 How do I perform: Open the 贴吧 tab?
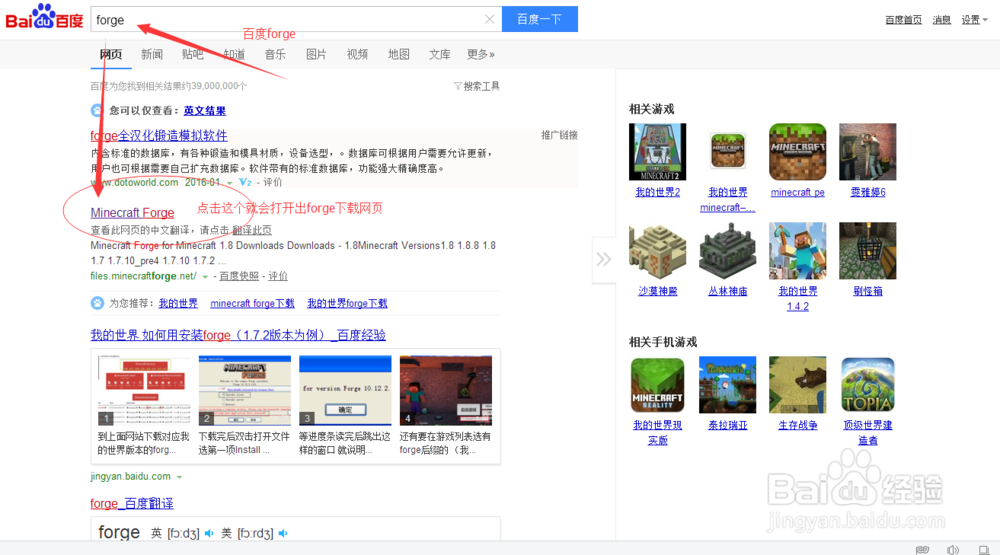(193, 54)
